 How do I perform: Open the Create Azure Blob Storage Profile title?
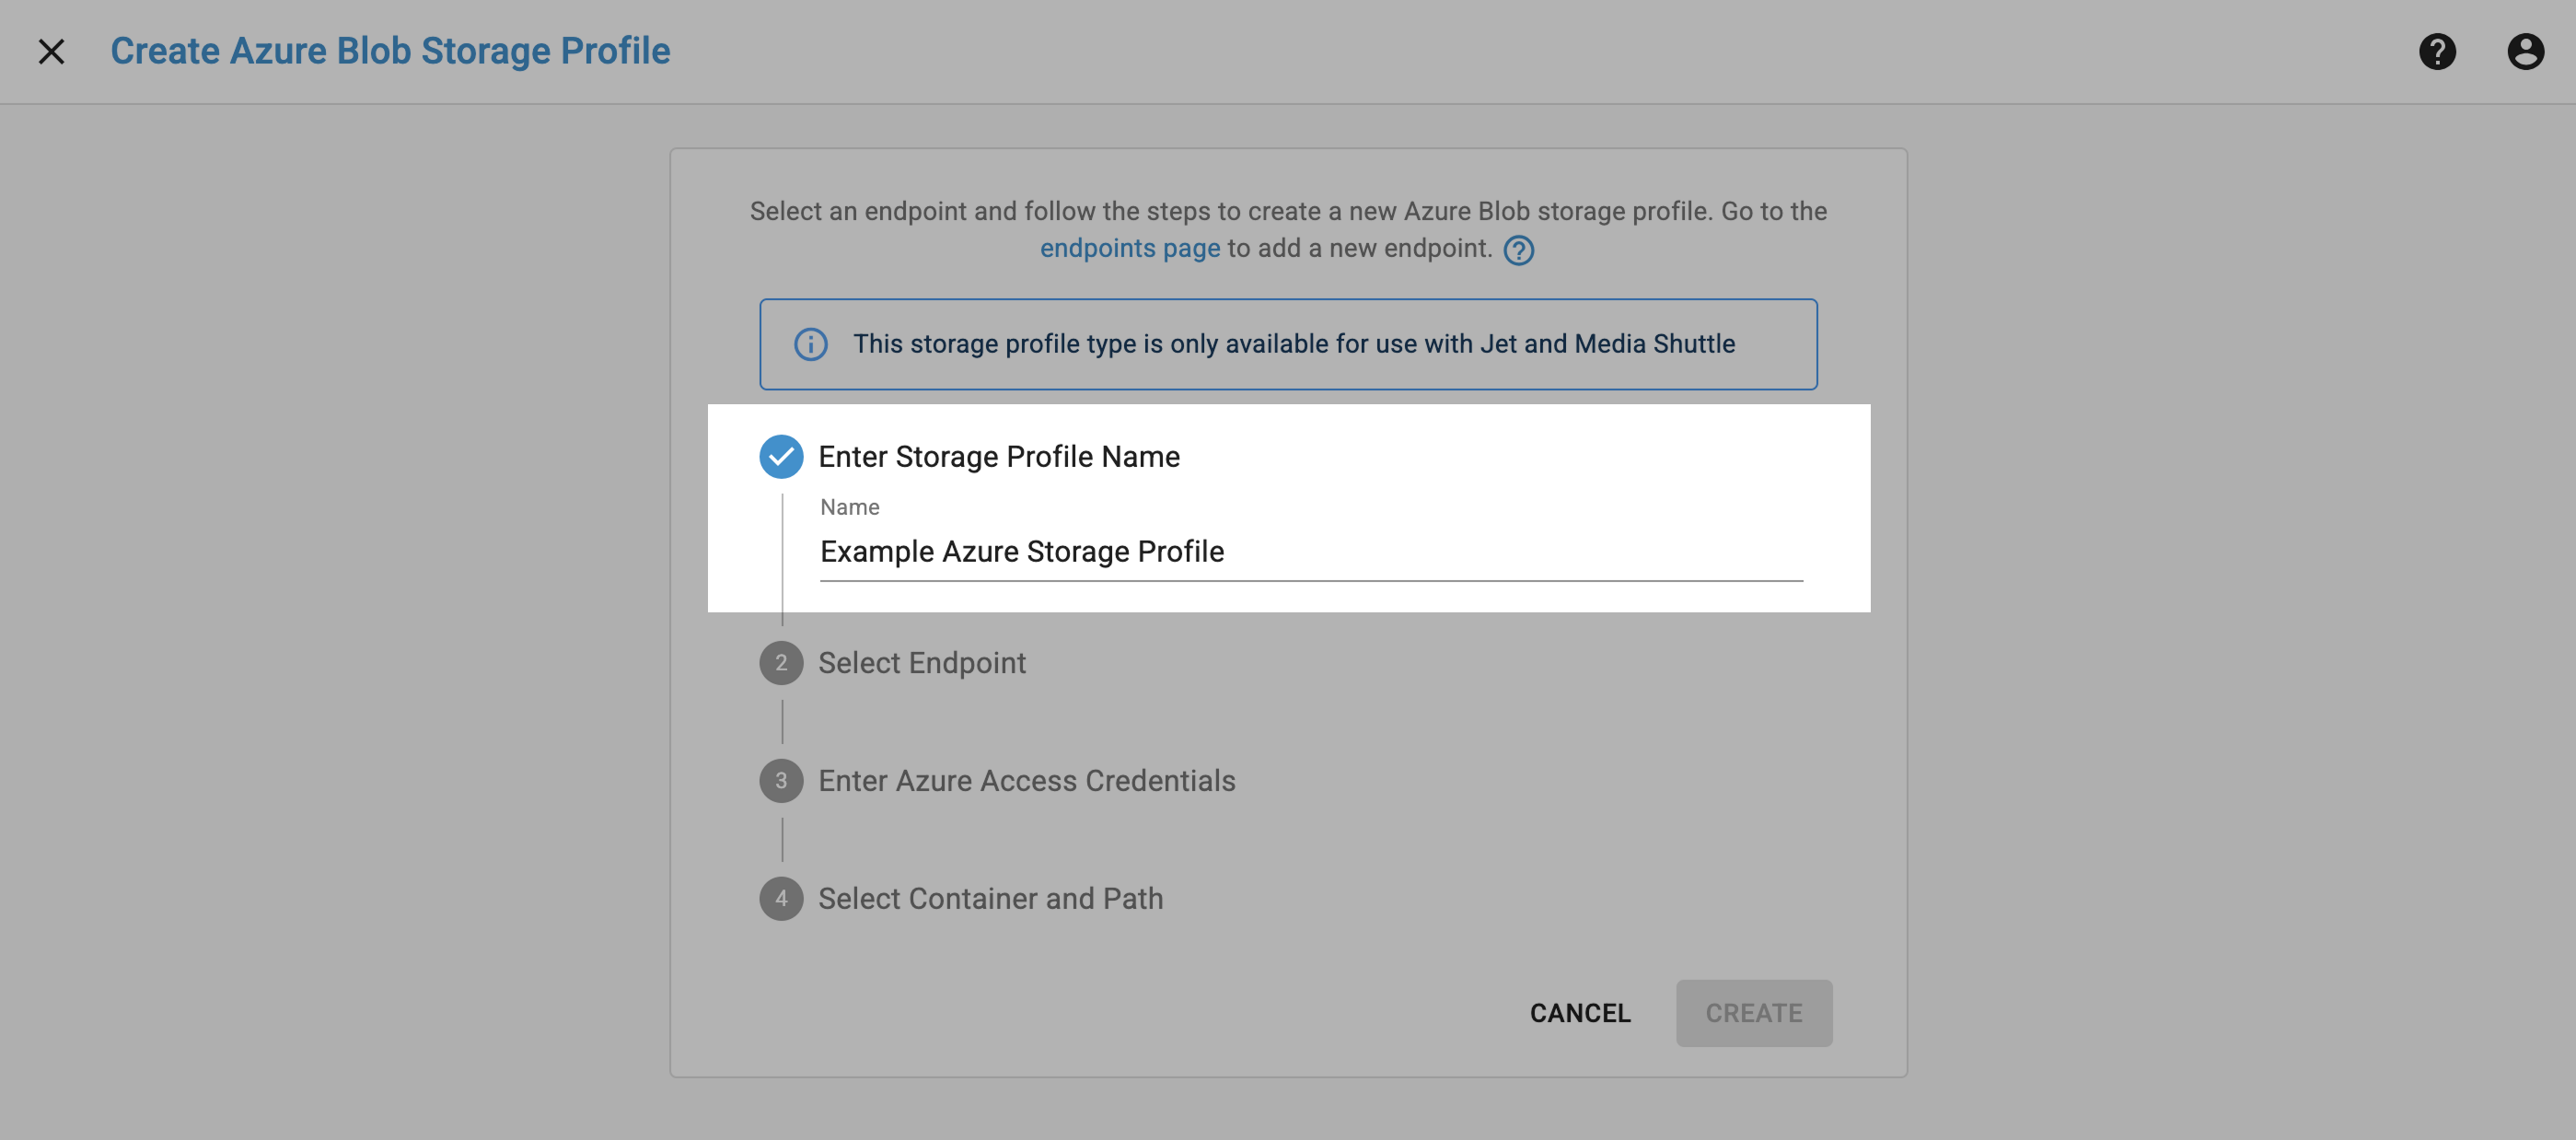click(391, 50)
